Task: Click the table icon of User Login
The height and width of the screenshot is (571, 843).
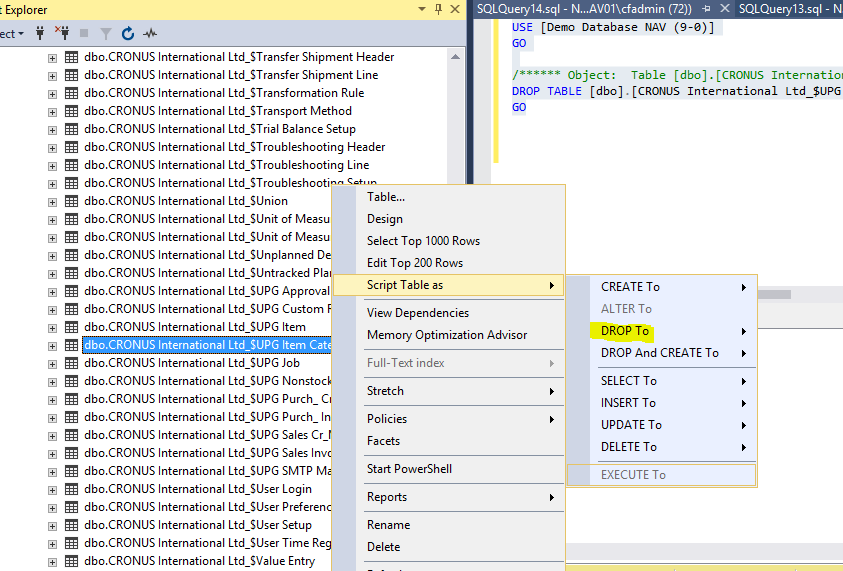Action: pyautogui.click(x=72, y=489)
